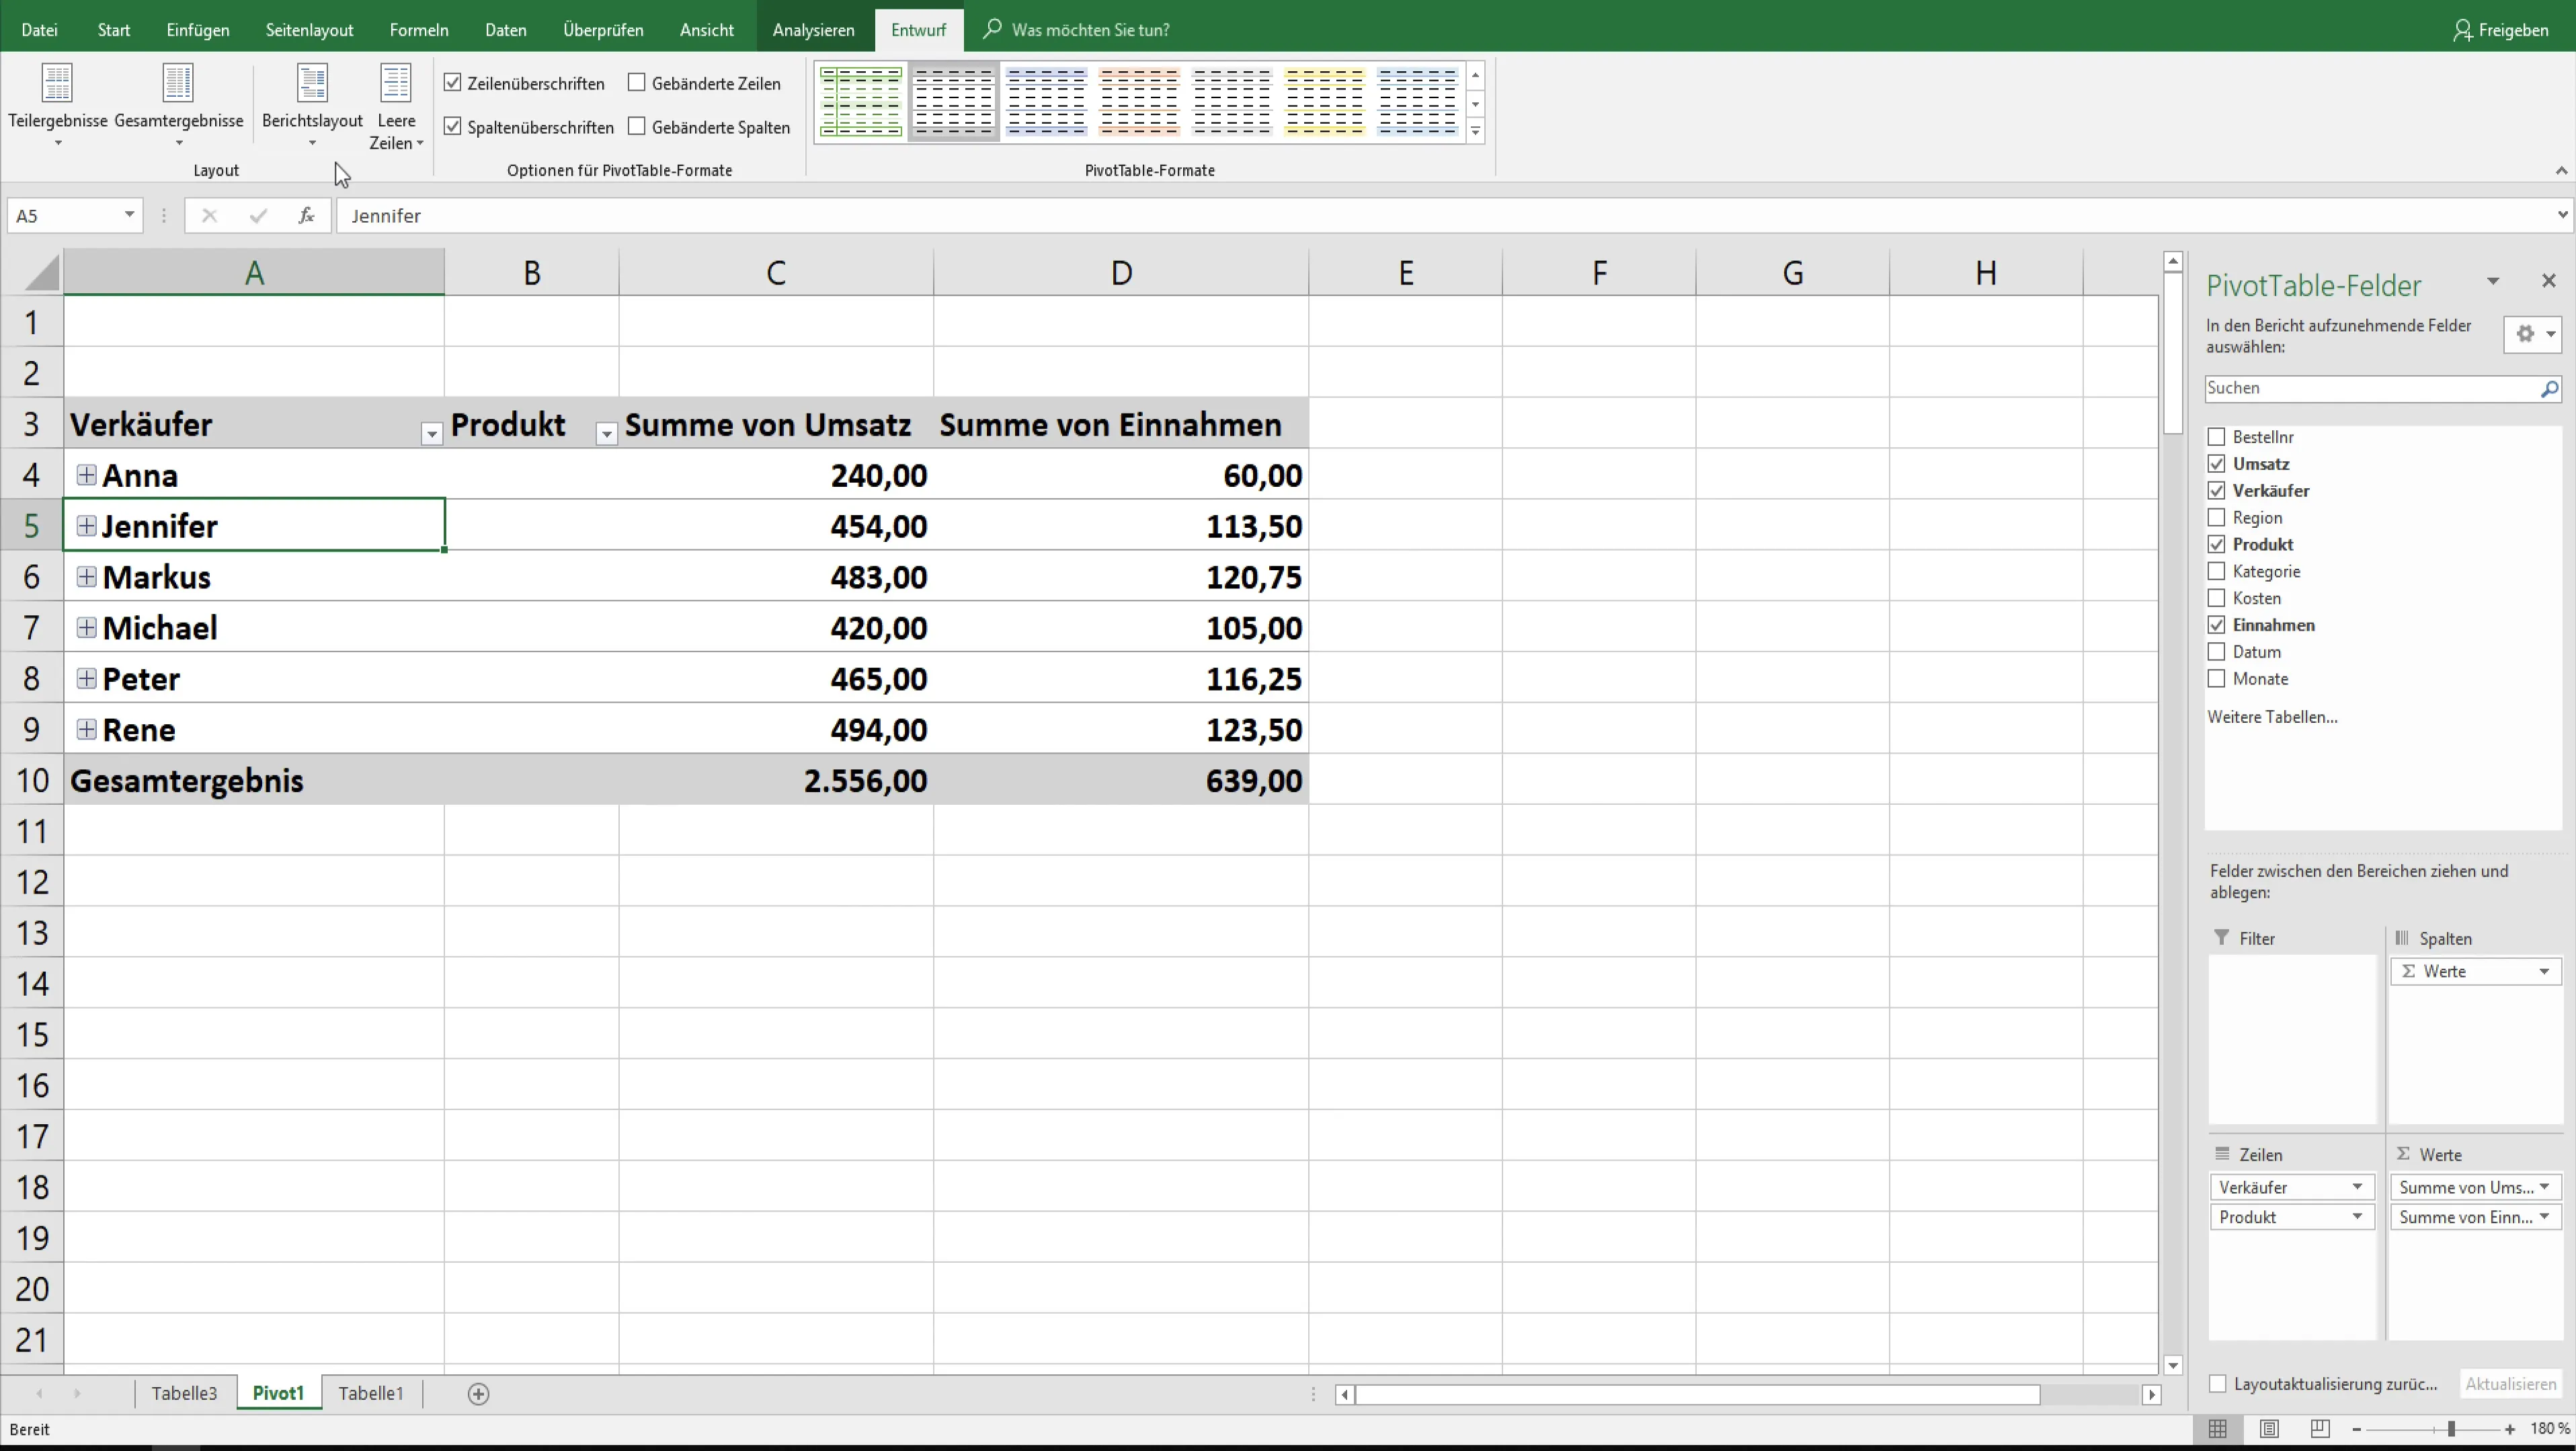Open PivotTable-Felder tools gear menu
Screen dimensions: 2576x1451
(x=2532, y=334)
